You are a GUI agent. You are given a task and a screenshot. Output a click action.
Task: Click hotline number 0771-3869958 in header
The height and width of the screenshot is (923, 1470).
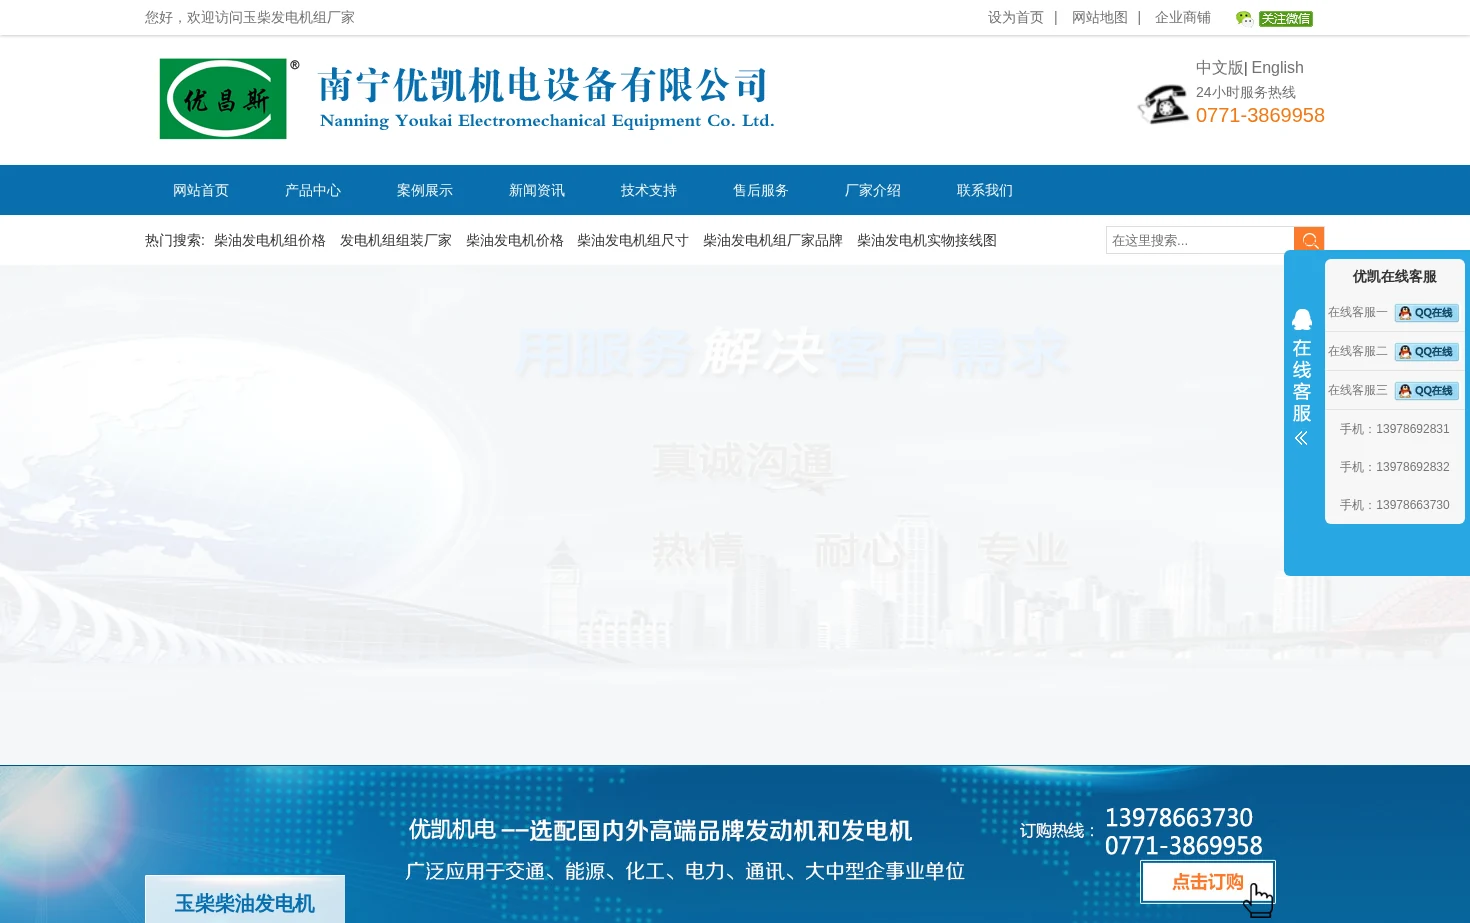click(1260, 115)
